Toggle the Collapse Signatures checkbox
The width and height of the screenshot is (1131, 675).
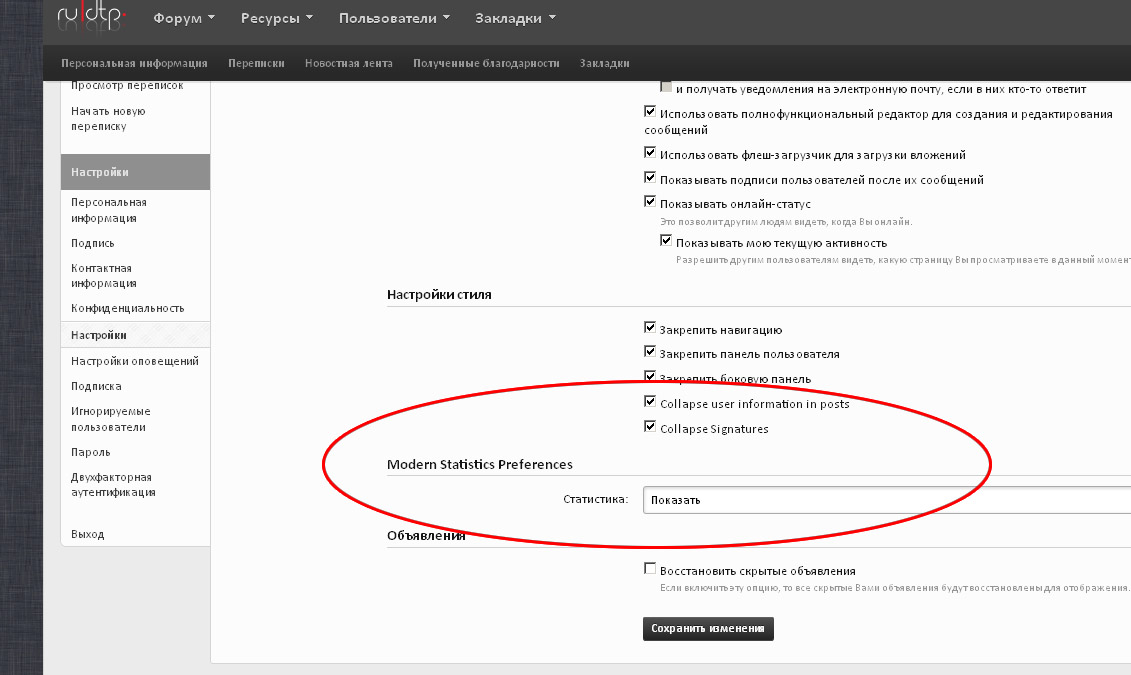pos(650,426)
